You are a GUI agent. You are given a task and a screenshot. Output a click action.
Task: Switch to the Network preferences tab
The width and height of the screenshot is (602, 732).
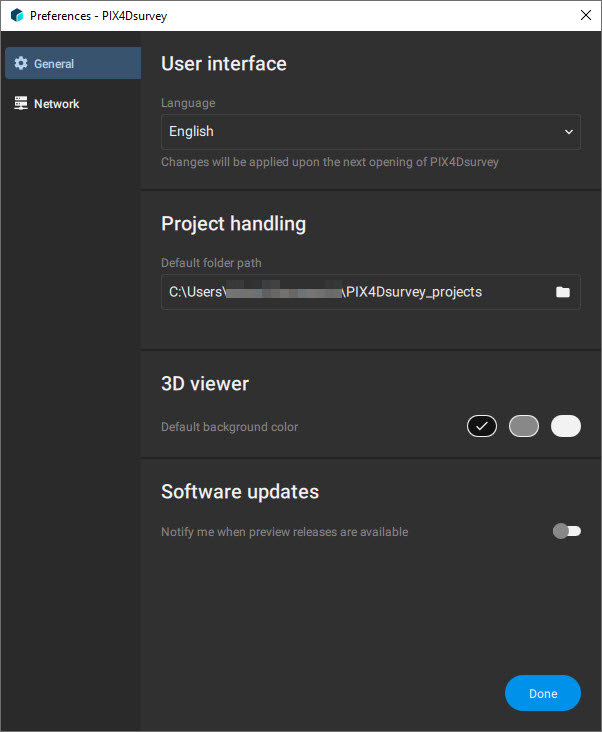(73, 103)
